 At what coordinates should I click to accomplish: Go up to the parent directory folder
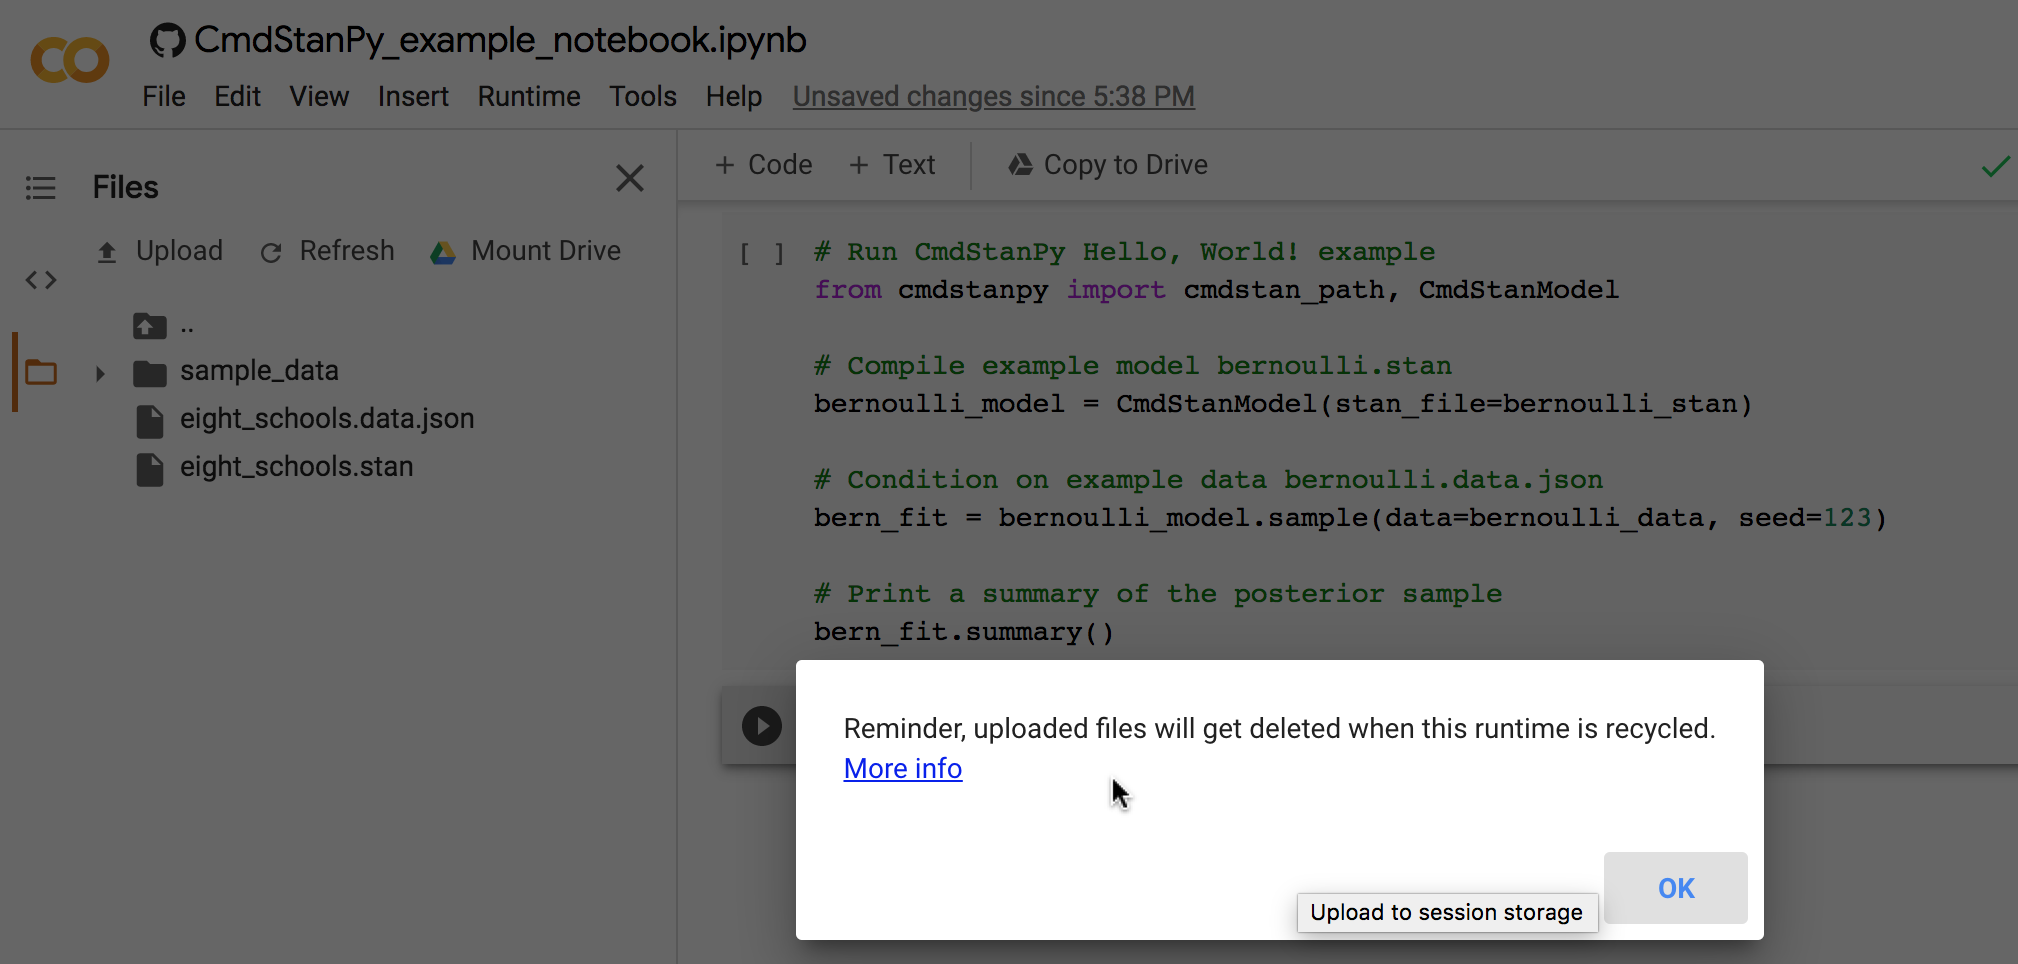click(150, 326)
